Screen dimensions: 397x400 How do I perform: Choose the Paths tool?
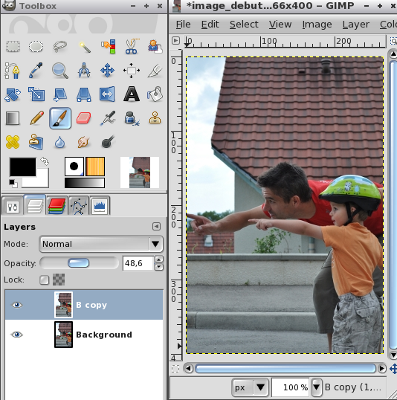tap(13, 71)
